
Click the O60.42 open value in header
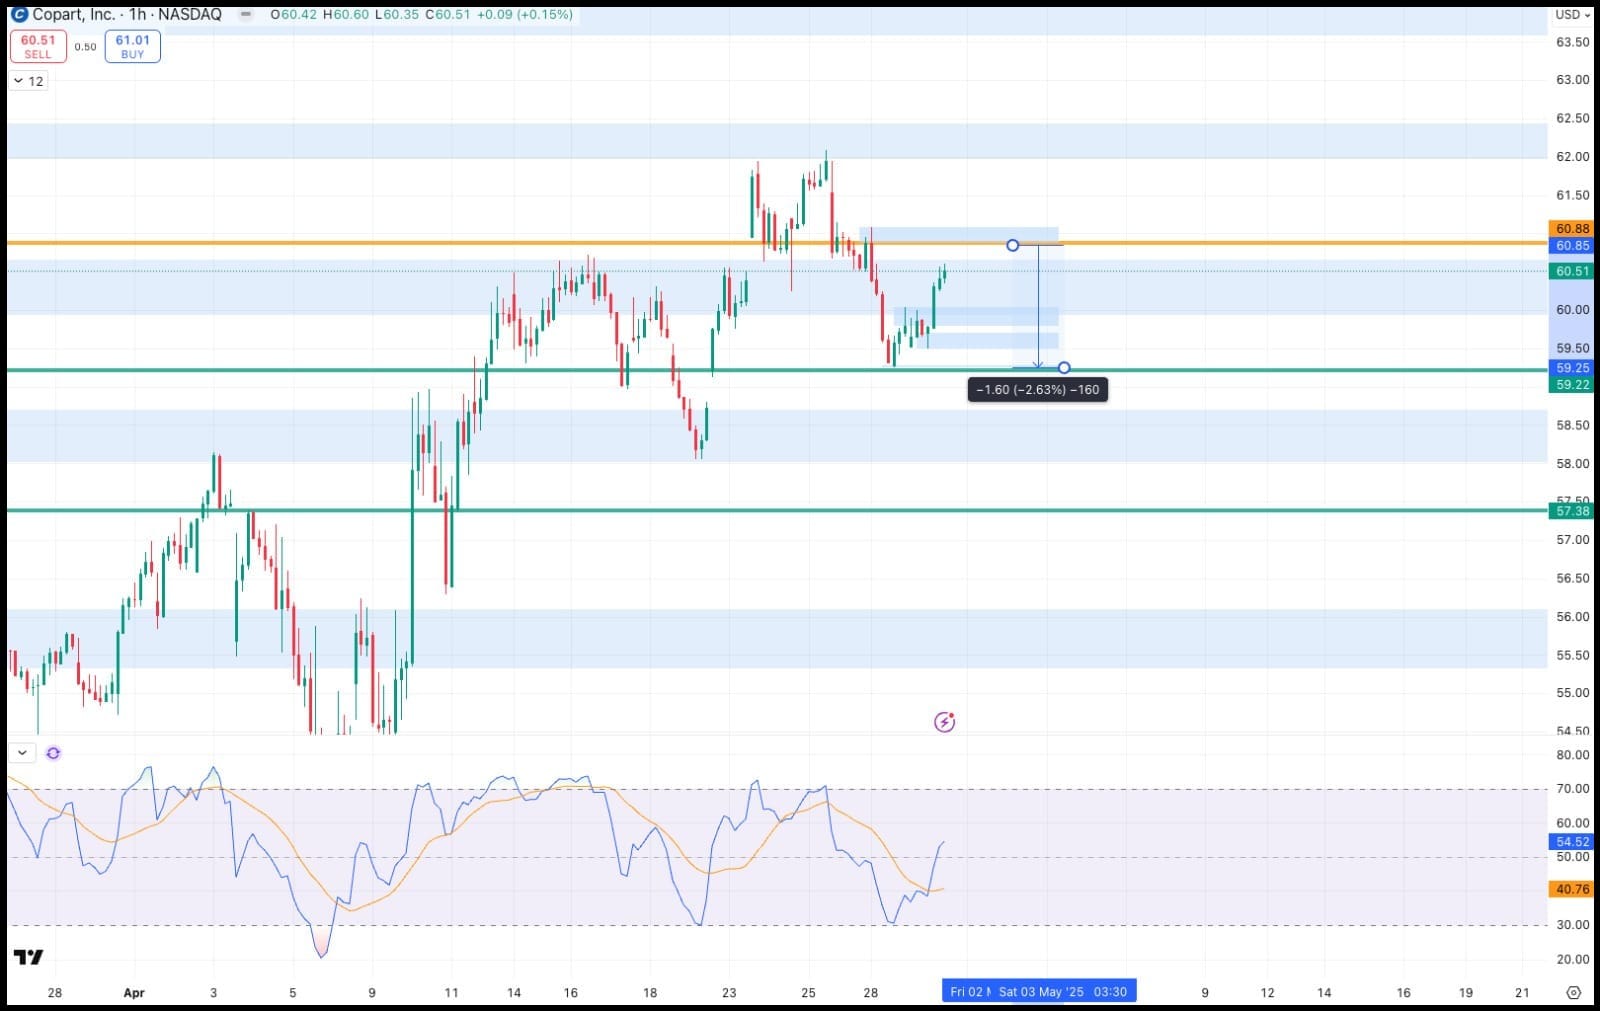294,15
